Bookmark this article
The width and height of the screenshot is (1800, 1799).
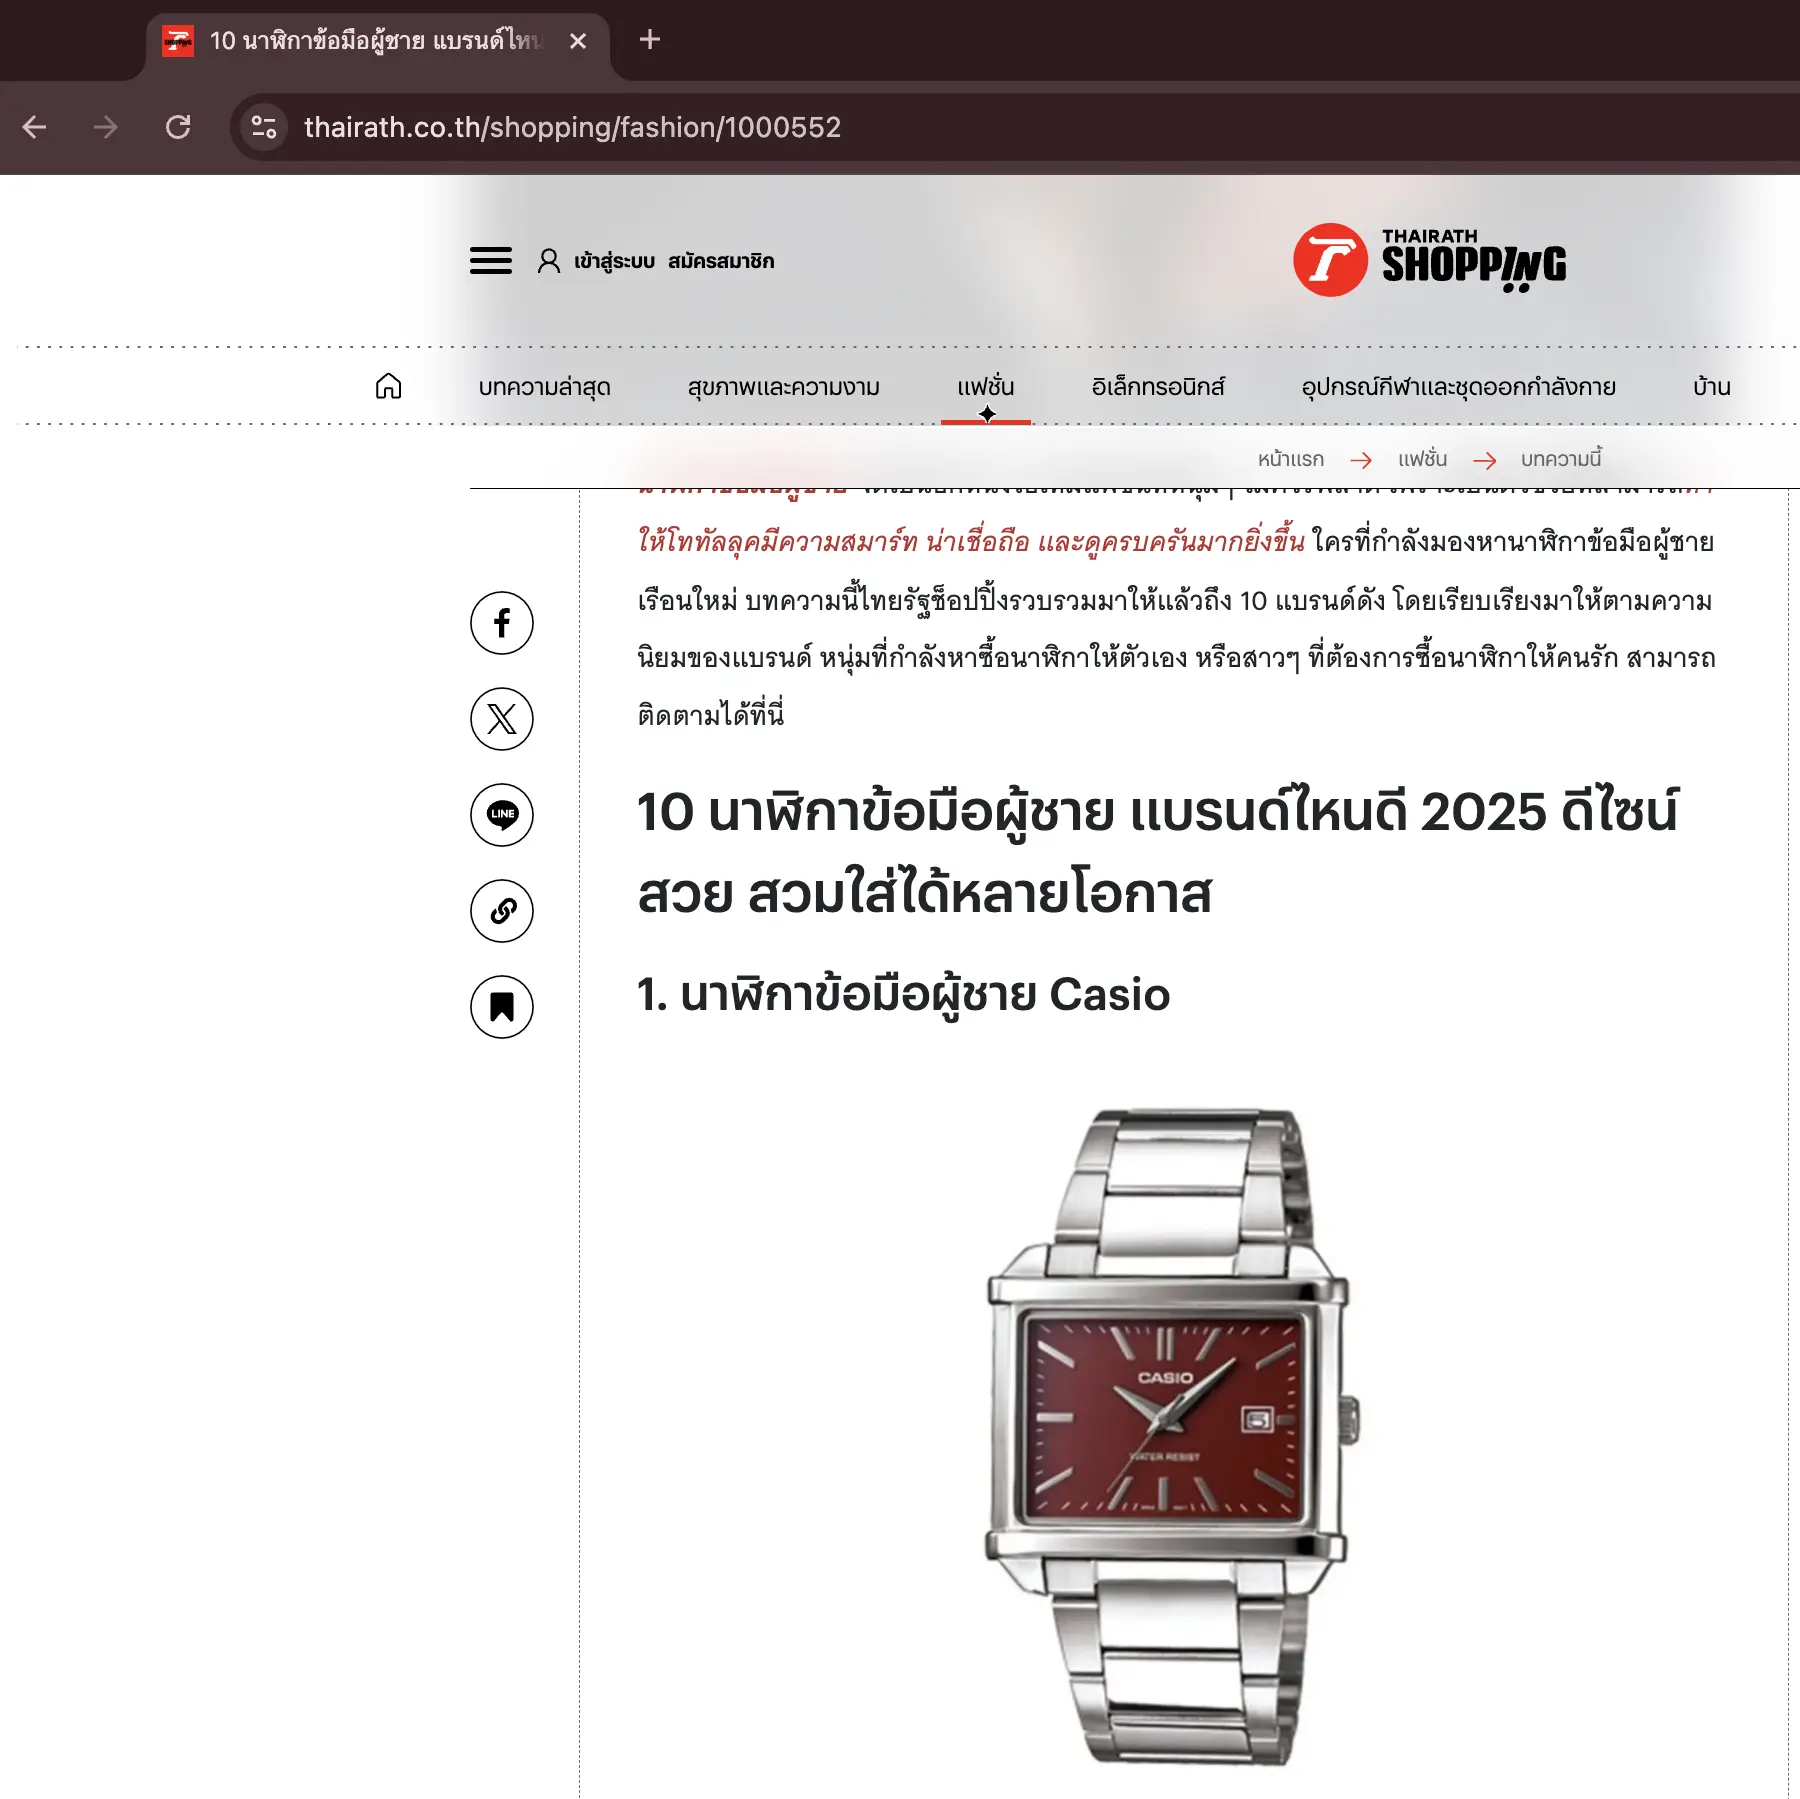click(502, 1007)
